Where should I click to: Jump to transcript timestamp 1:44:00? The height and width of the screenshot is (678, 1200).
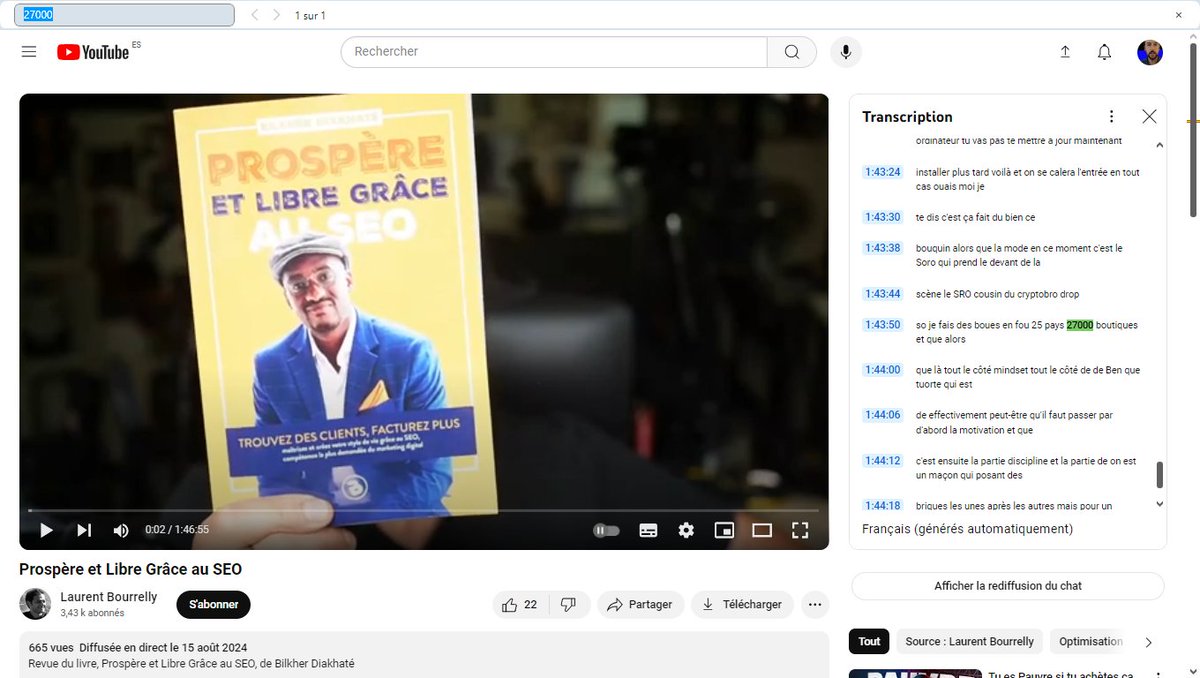883,370
